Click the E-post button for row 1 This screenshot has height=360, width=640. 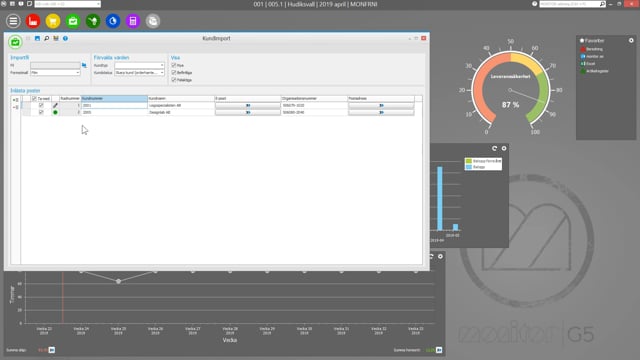[248, 105]
